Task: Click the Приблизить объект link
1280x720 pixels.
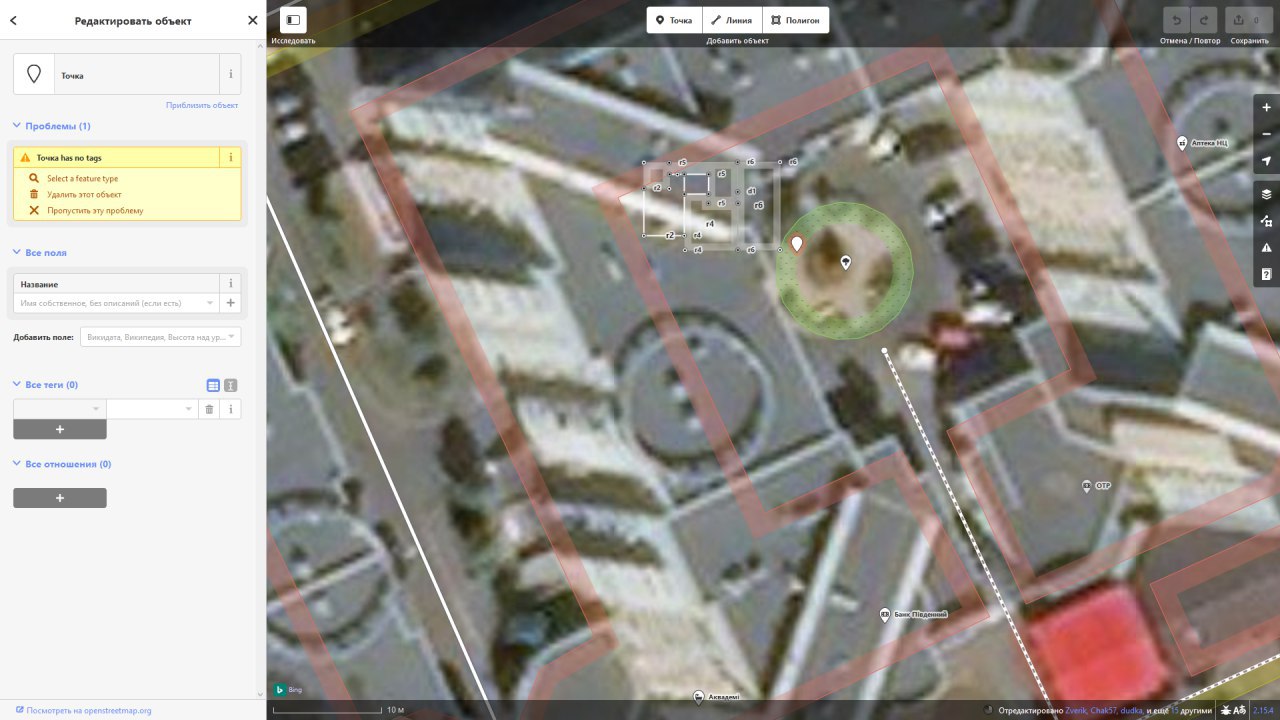Action: pos(202,105)
